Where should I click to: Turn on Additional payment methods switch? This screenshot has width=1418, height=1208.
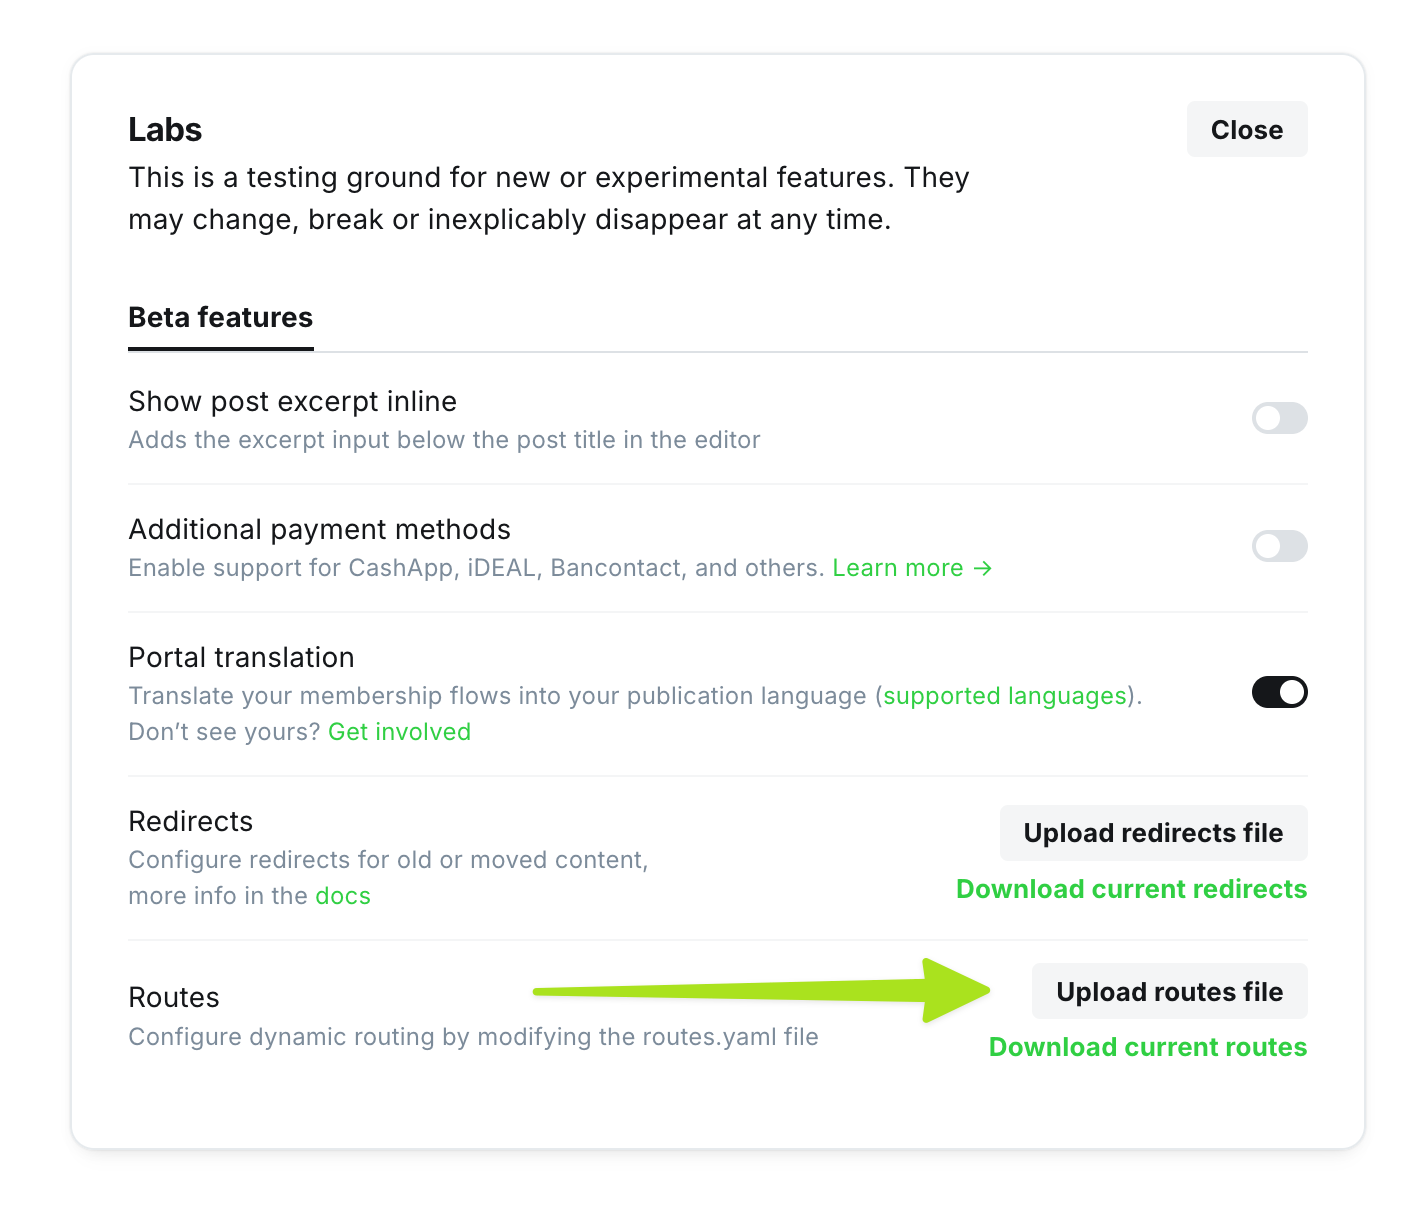pyautogui.click(x=1279, y=546)
